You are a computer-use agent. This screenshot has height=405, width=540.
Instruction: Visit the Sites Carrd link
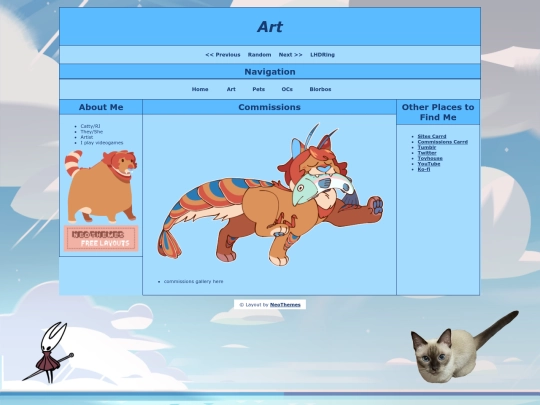coord(432,136)
